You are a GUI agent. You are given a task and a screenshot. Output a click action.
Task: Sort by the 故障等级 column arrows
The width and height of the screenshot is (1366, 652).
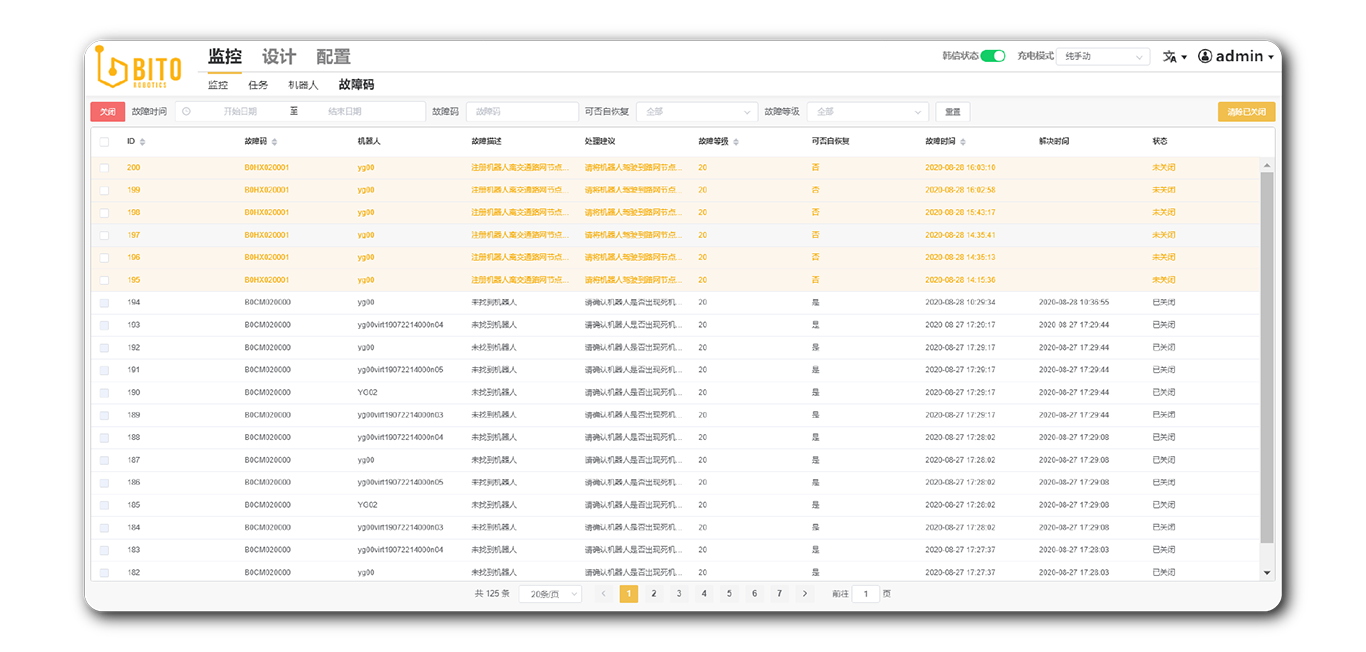[x=736, y=142]
